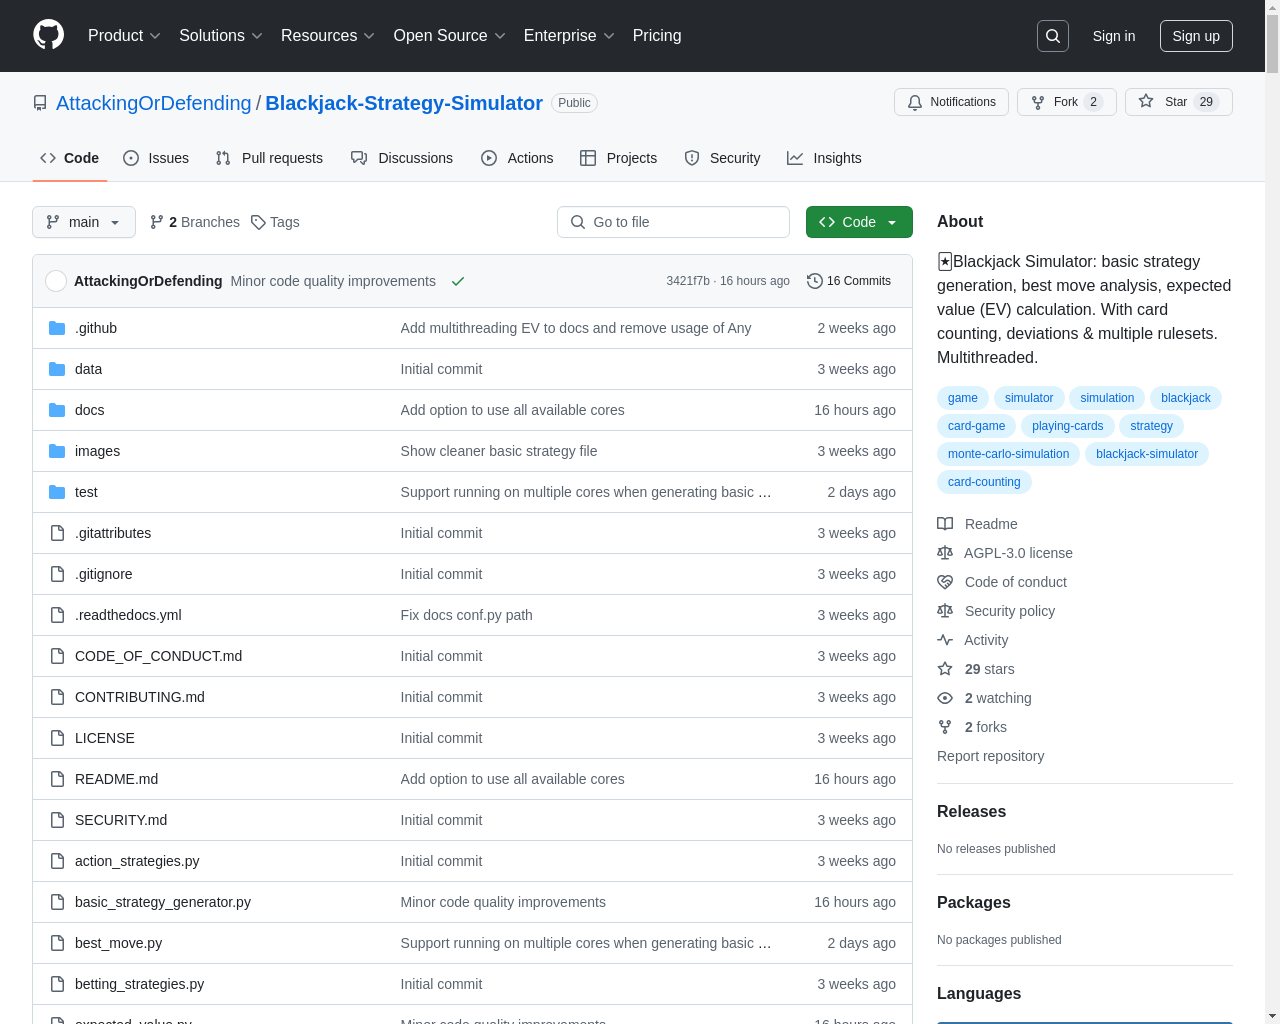Click the Sign up button
This screenshot has width=1280, height=1024.
click(1196, 36)
